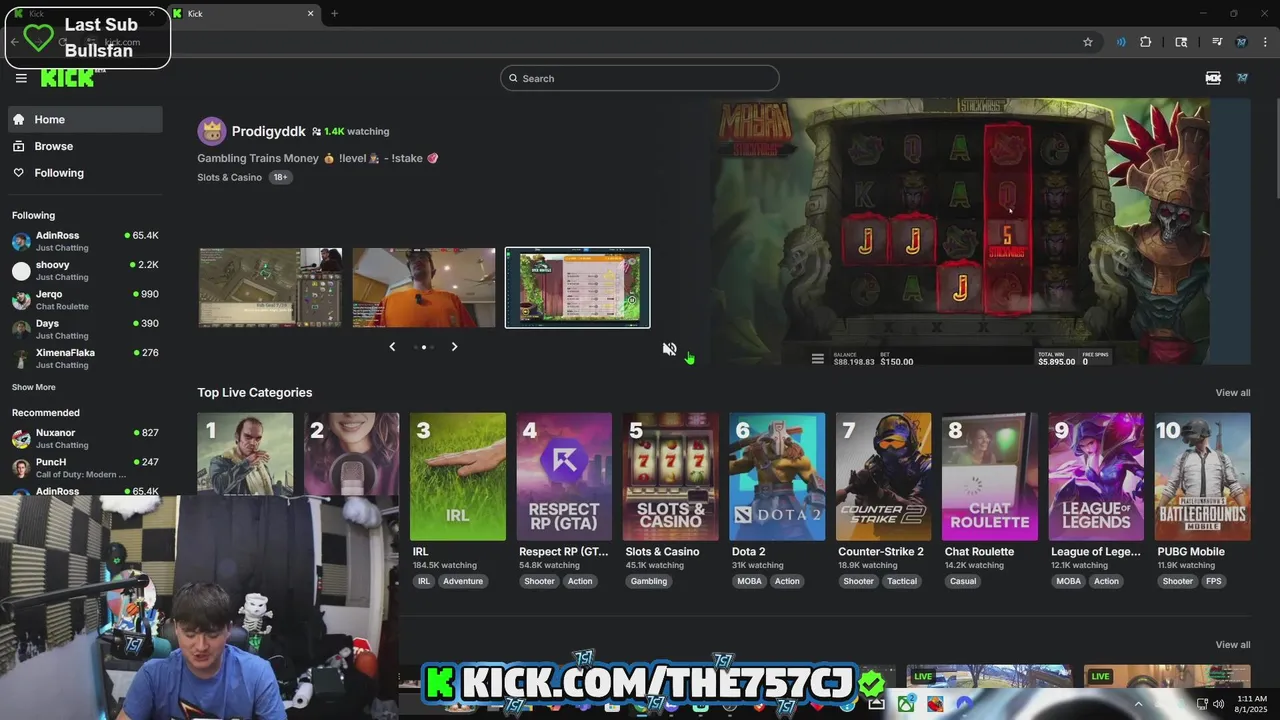Screen dimensions: 1280x720
Task: Click the '184.5K watching' text under IRL
Action: coord(445,565)
